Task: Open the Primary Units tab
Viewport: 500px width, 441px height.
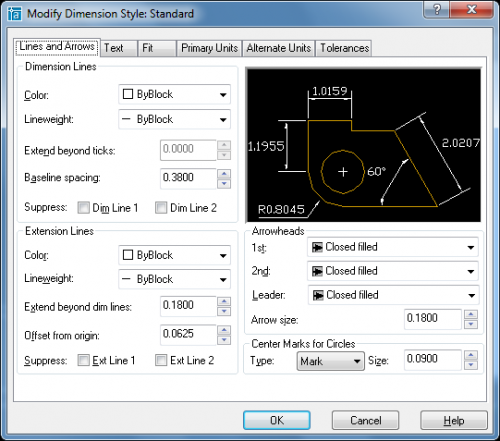Action: click(x=209, y=48)
